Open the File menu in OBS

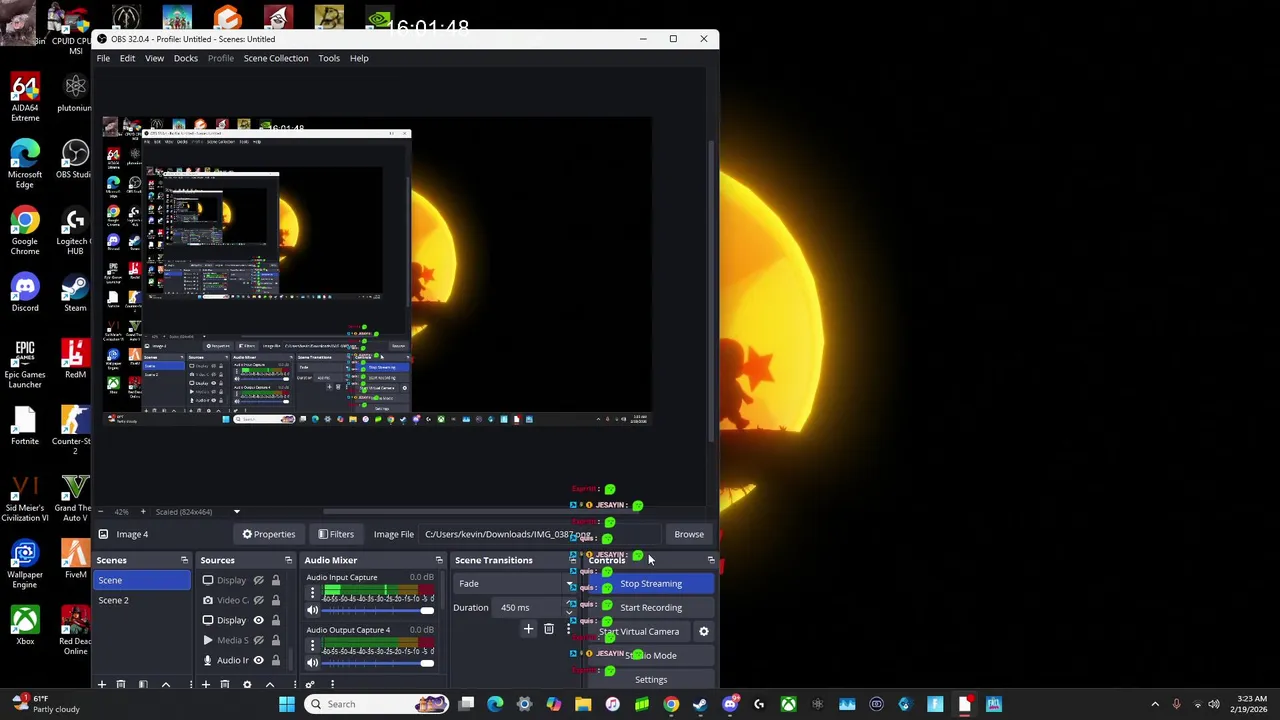[103, 58]
